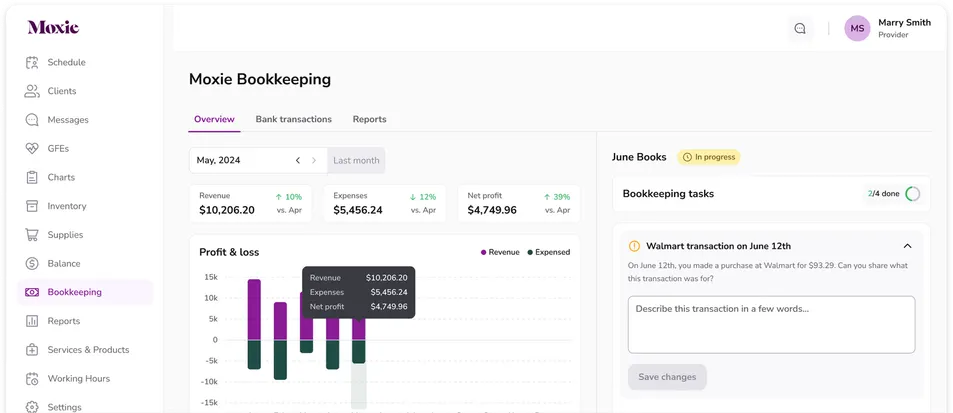This screenshot has width=953, height=413.
Task: Click the Expenses $5,456.24 card
Action: (385, 203)
